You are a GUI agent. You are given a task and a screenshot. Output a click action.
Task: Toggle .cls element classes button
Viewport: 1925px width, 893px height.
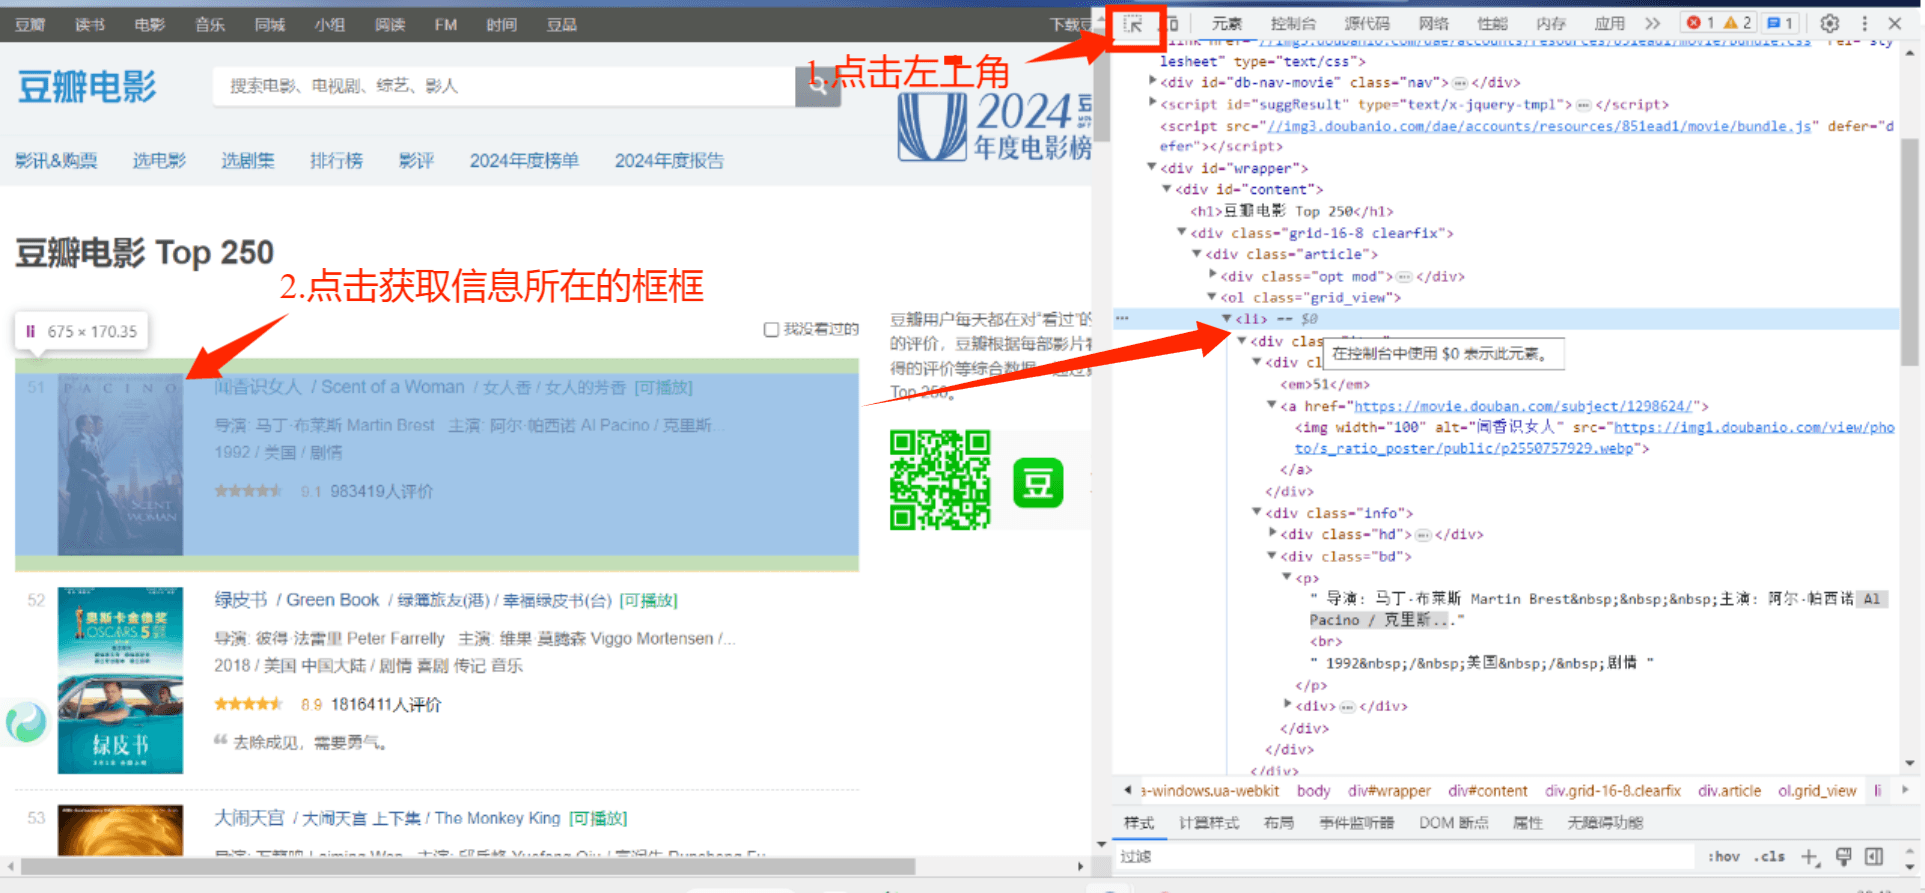pos(1770,857)
